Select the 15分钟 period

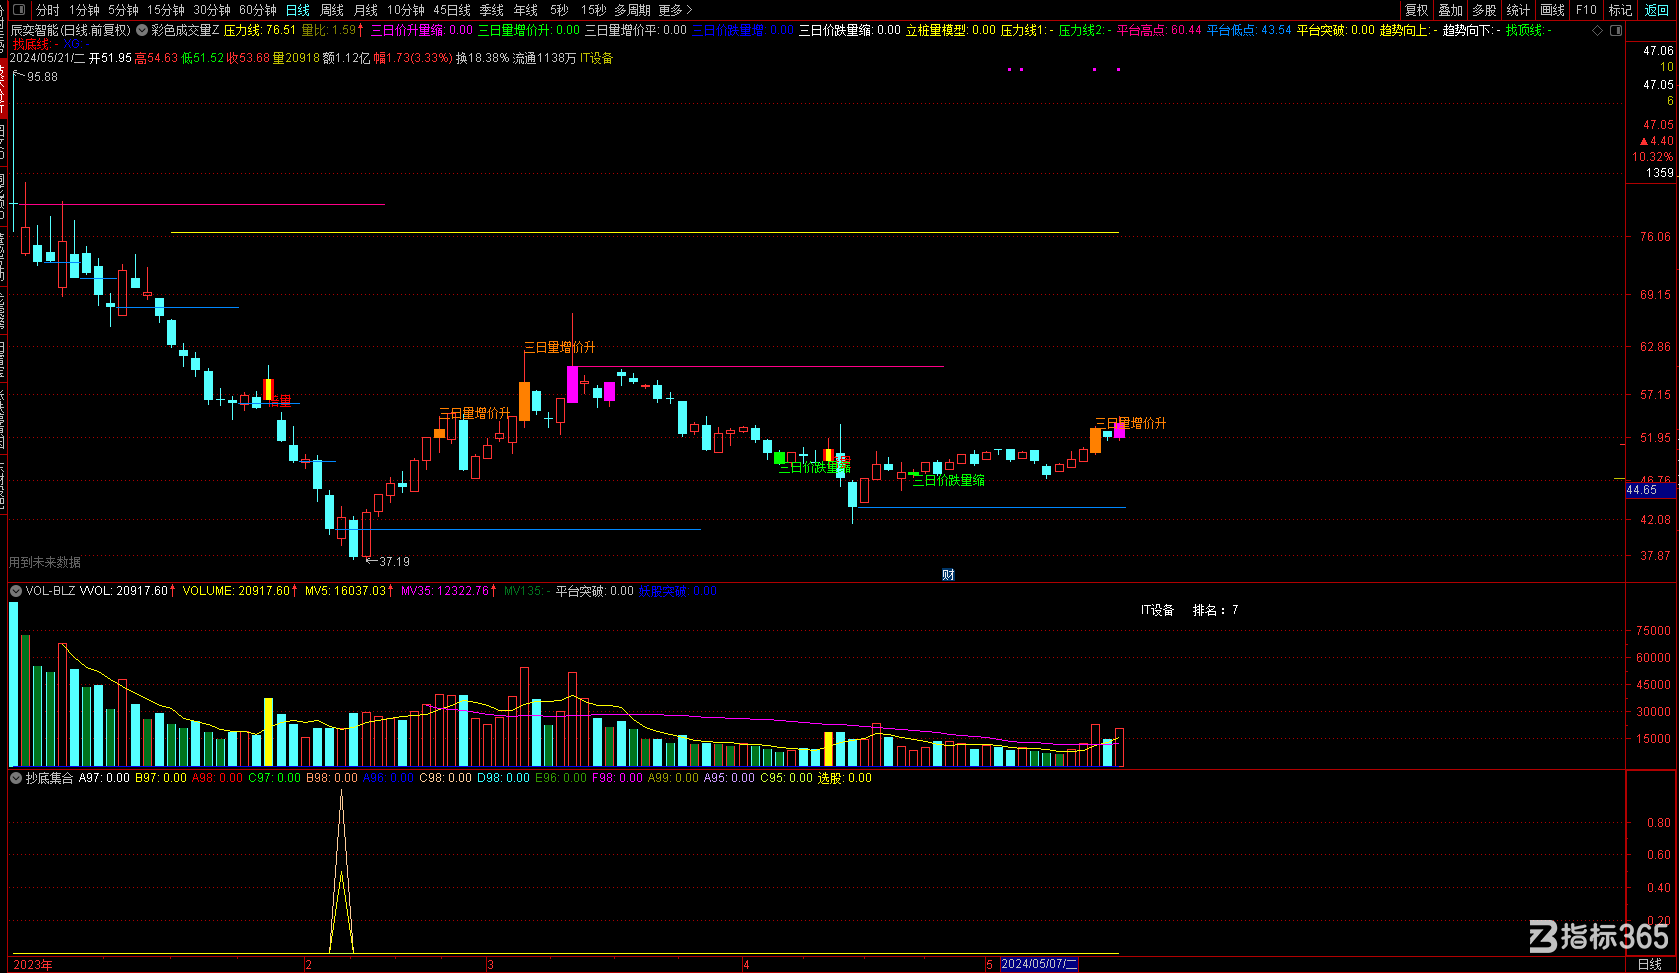[166, 10]
